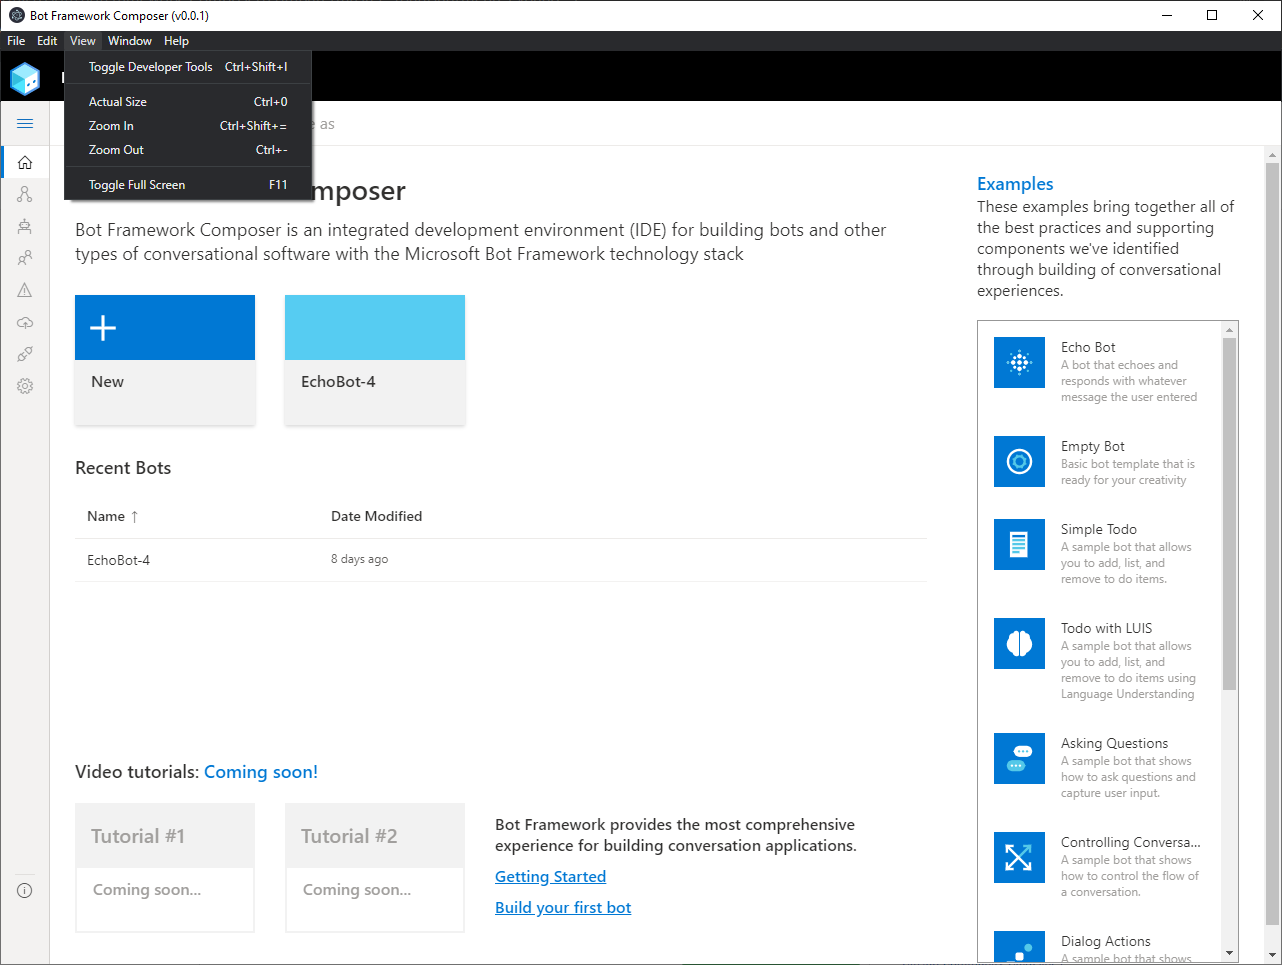The width and height of the screenshot is (1282, 965).
Task: Click the Date Modified column header
Action: pyautogui.click(x=376, y=516)
